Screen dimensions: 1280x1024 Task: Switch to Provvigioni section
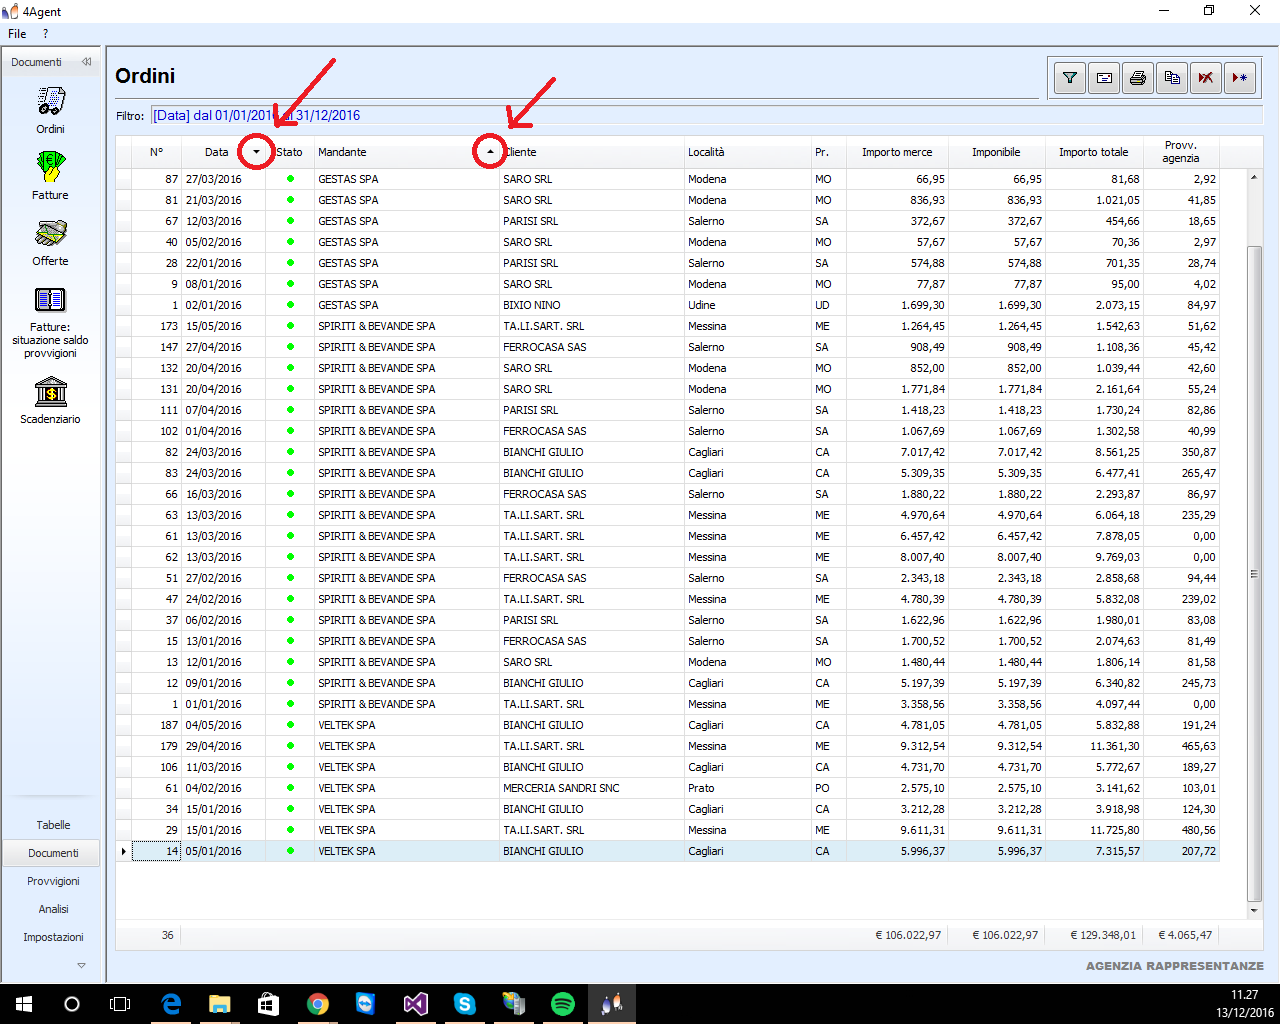pos(53,881)
